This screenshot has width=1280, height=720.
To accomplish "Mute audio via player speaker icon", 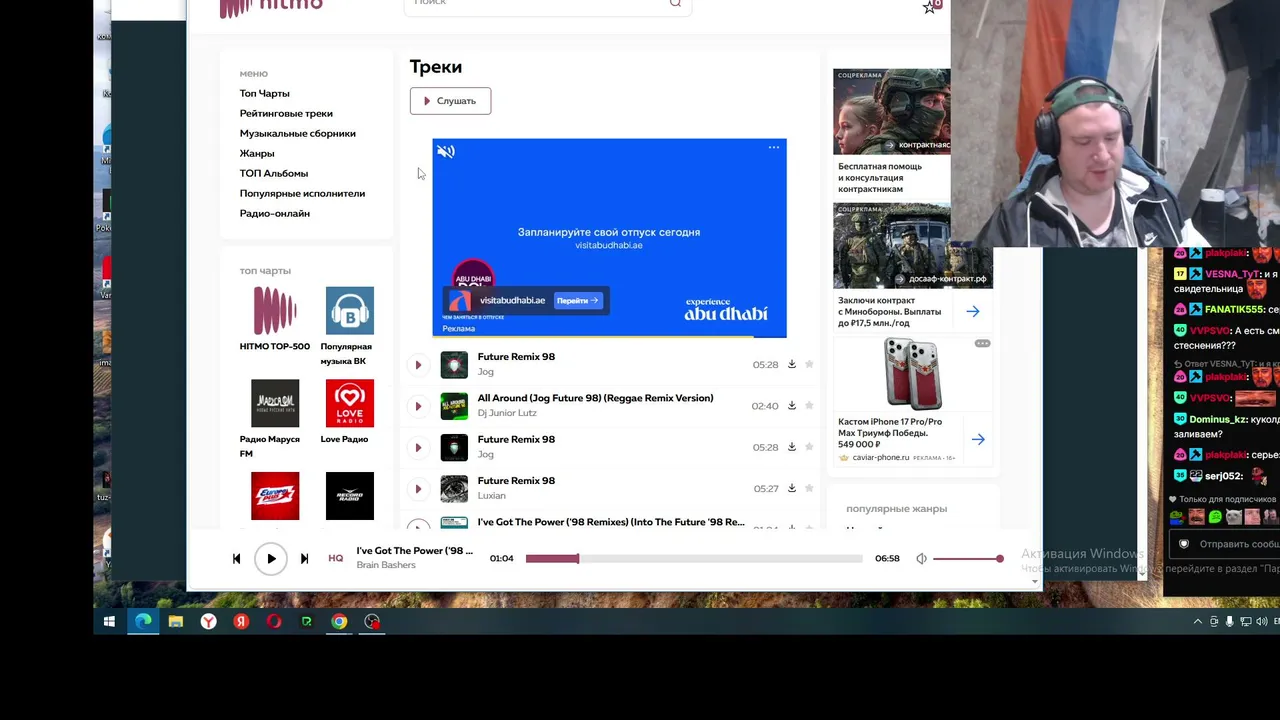I will 922,559.
